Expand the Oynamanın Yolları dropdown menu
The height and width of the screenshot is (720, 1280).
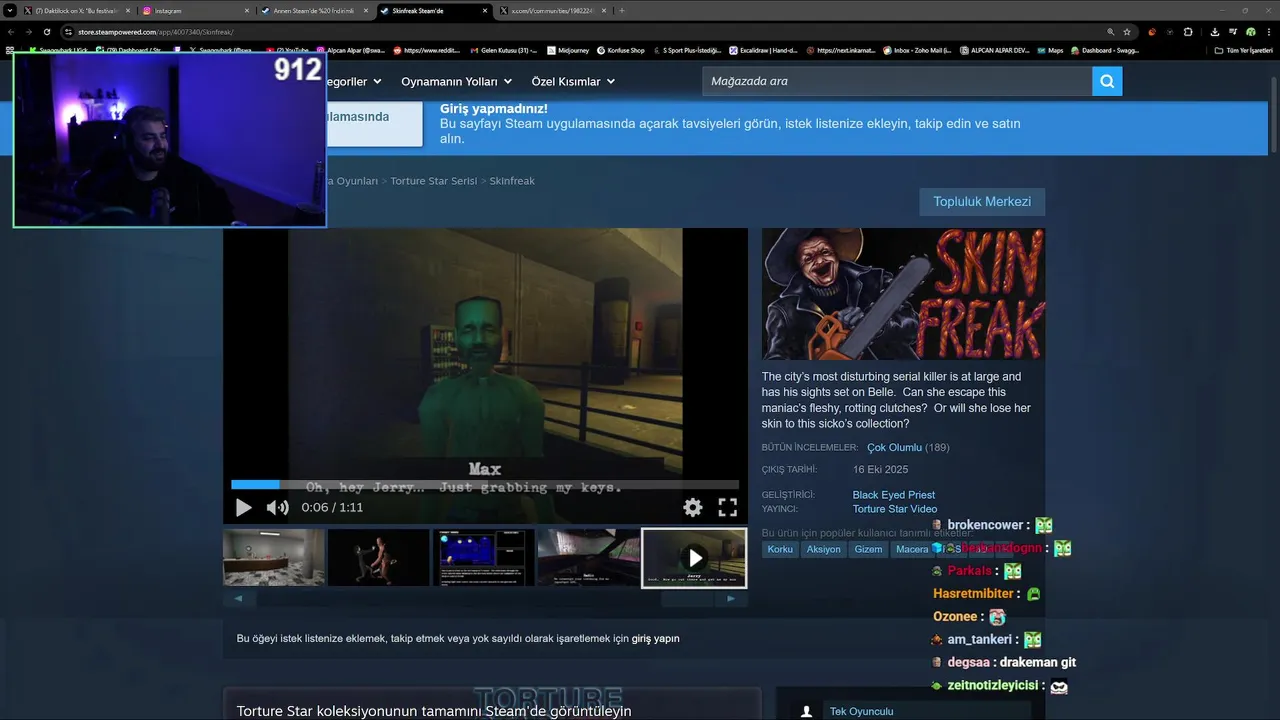click(456, 81)
